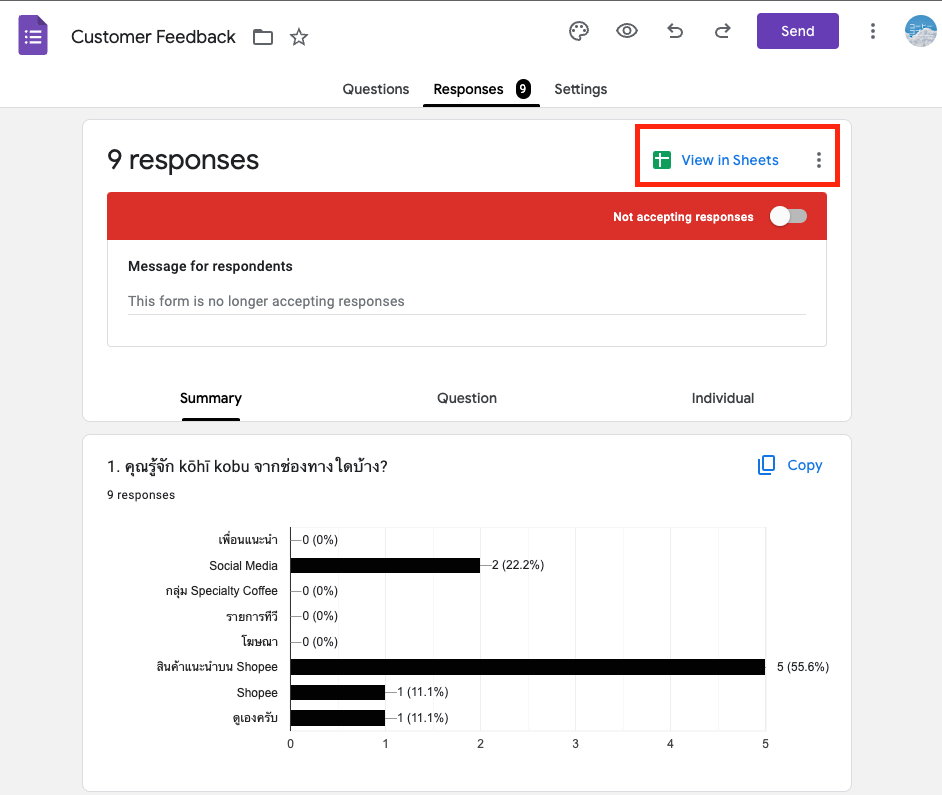Image resolution: width=942 pixels, height=795 pixels.
Task: Click the copy chart icon
Action: [766, 465]
